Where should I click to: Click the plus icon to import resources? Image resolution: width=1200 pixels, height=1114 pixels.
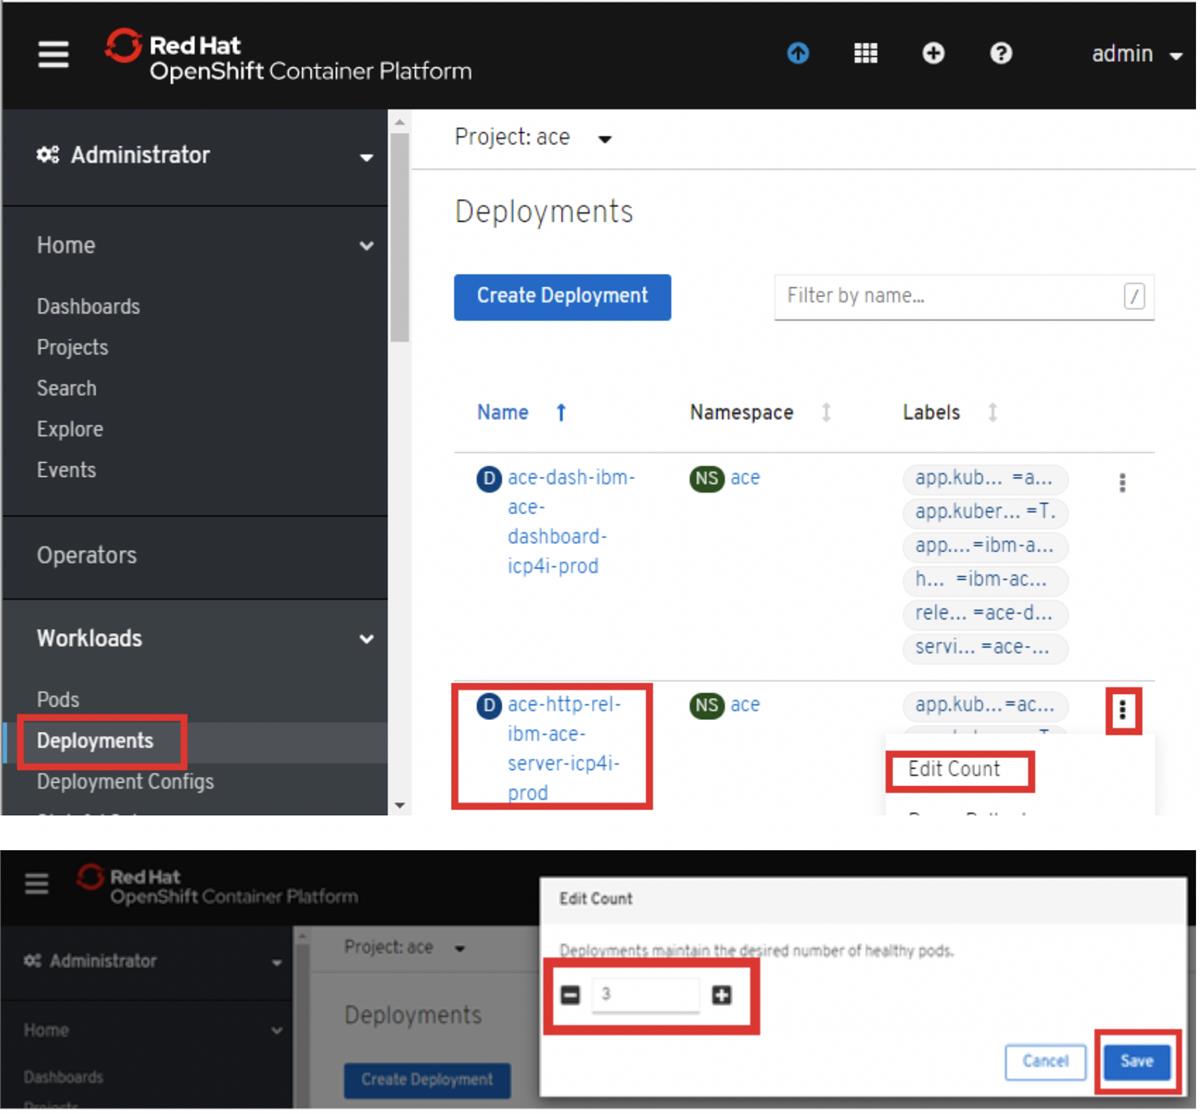tap(932, 54)
